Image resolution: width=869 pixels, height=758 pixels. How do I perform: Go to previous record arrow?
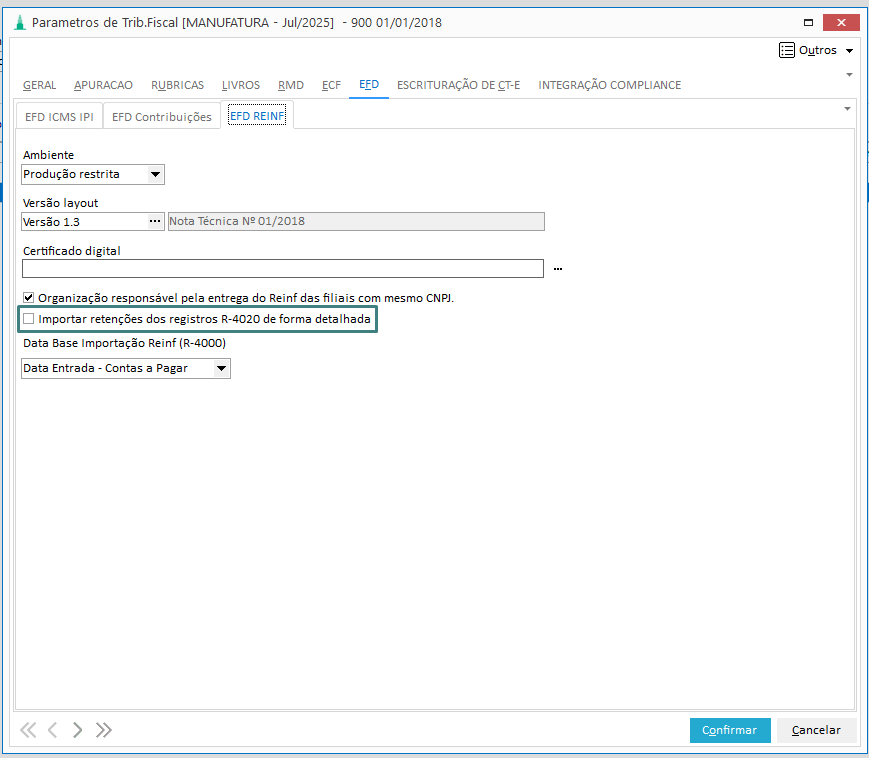(53, 730)
